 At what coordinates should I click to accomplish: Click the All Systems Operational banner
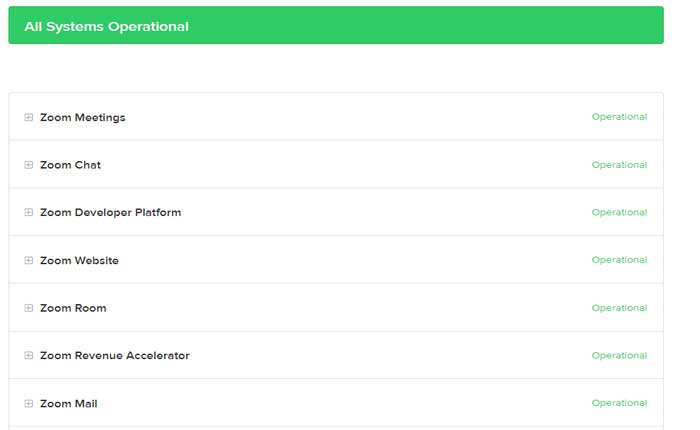[335, 26]
